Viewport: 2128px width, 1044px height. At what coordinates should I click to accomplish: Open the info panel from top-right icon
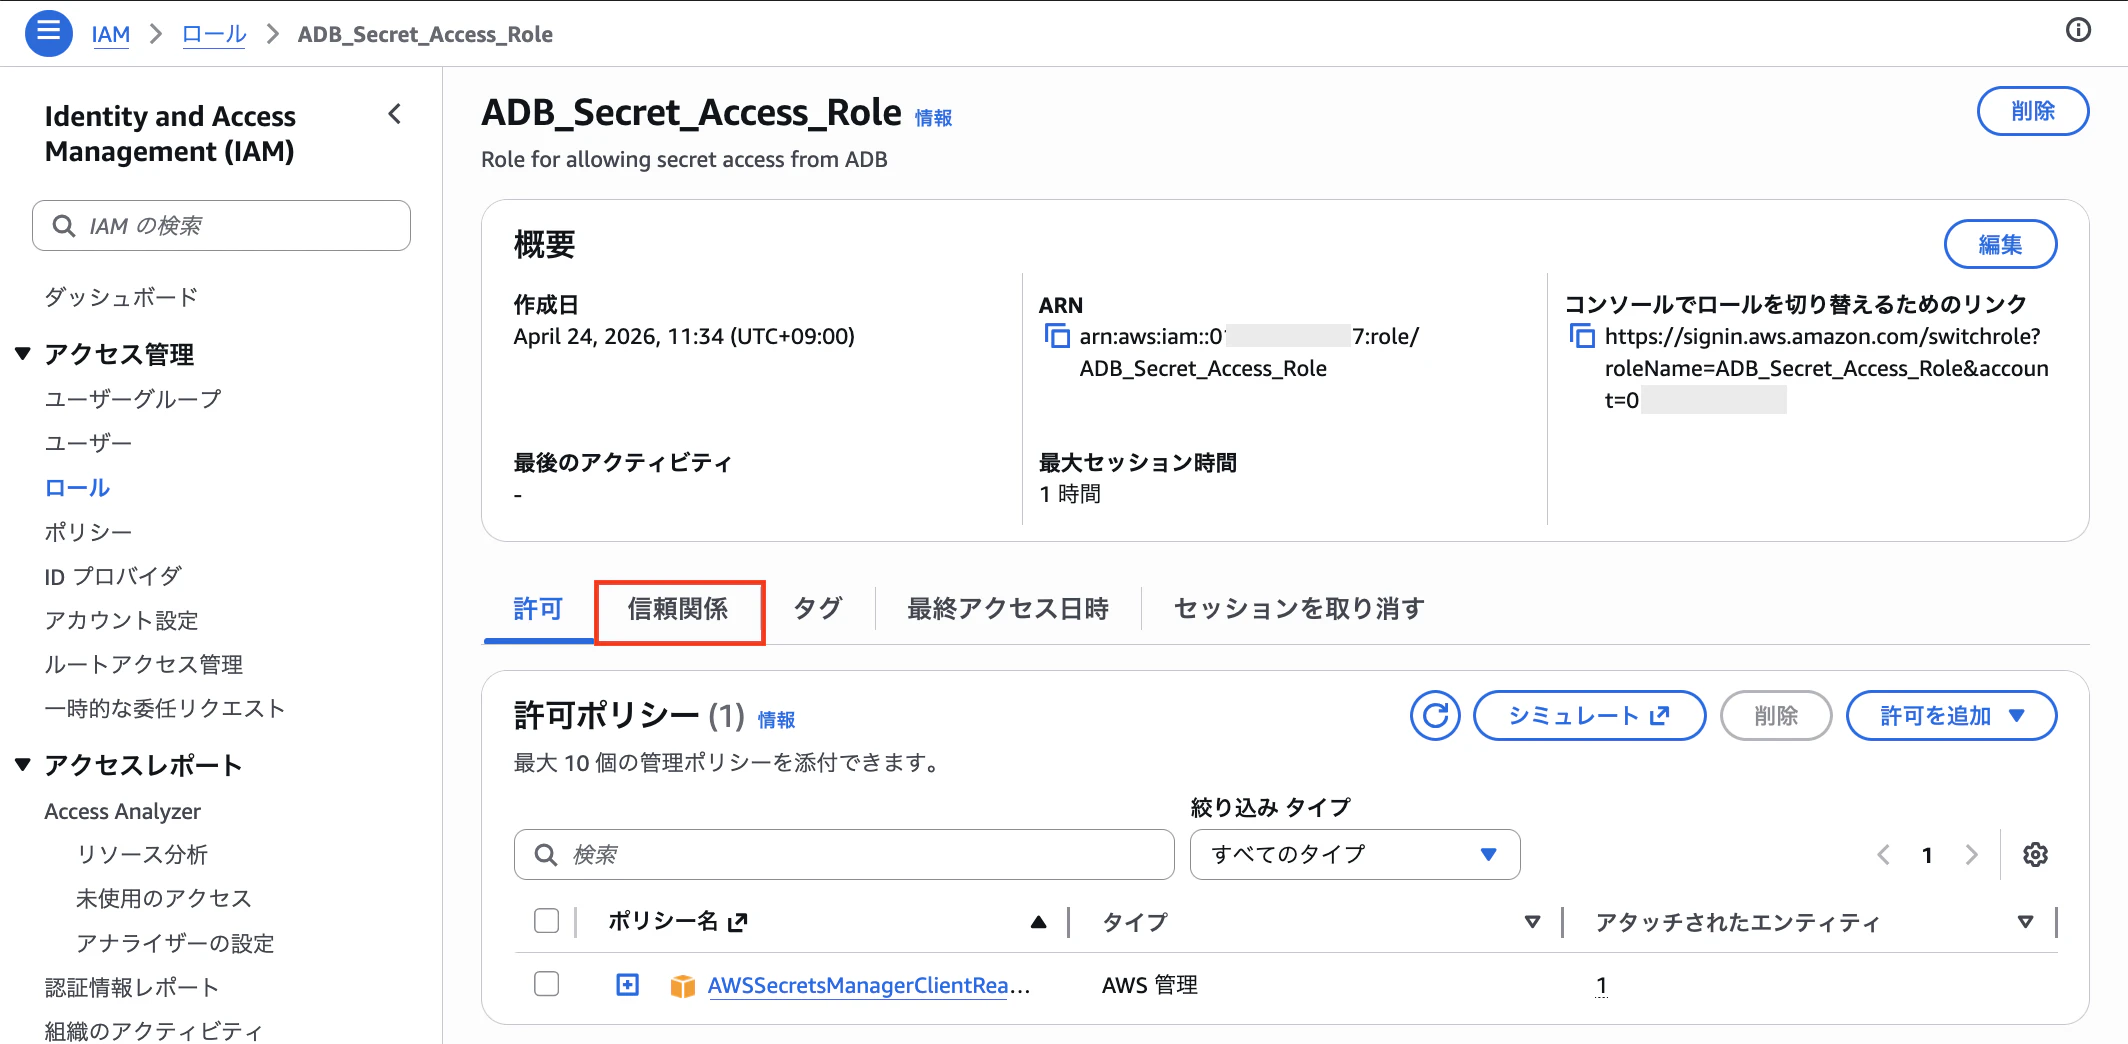[2077, 31]
